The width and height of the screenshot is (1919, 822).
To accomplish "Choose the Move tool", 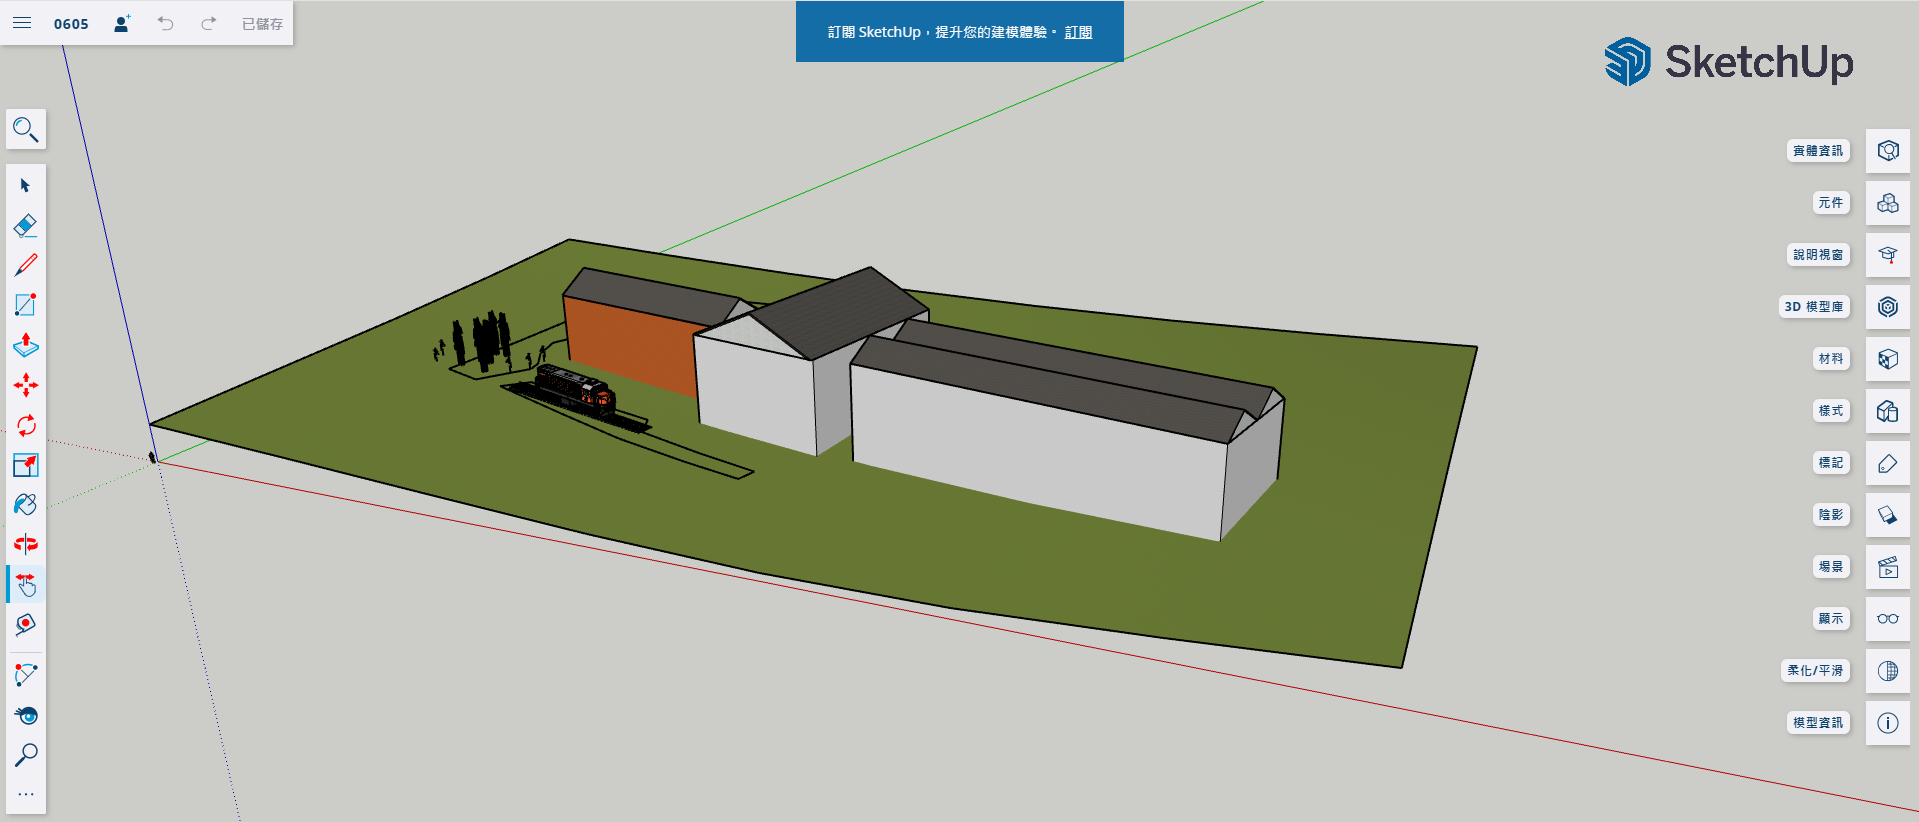I will [26, 385].
